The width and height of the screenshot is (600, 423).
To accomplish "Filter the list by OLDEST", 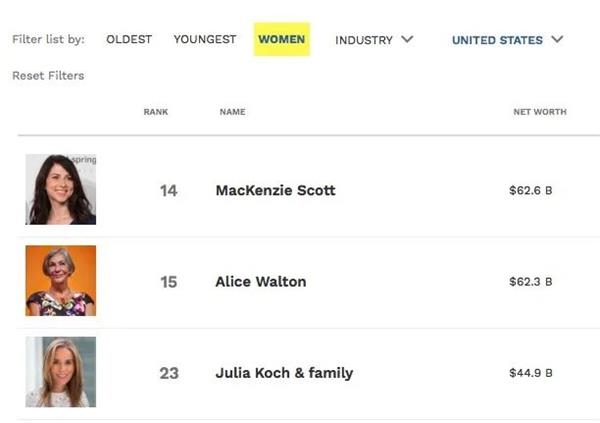I will tap(129, 39).
